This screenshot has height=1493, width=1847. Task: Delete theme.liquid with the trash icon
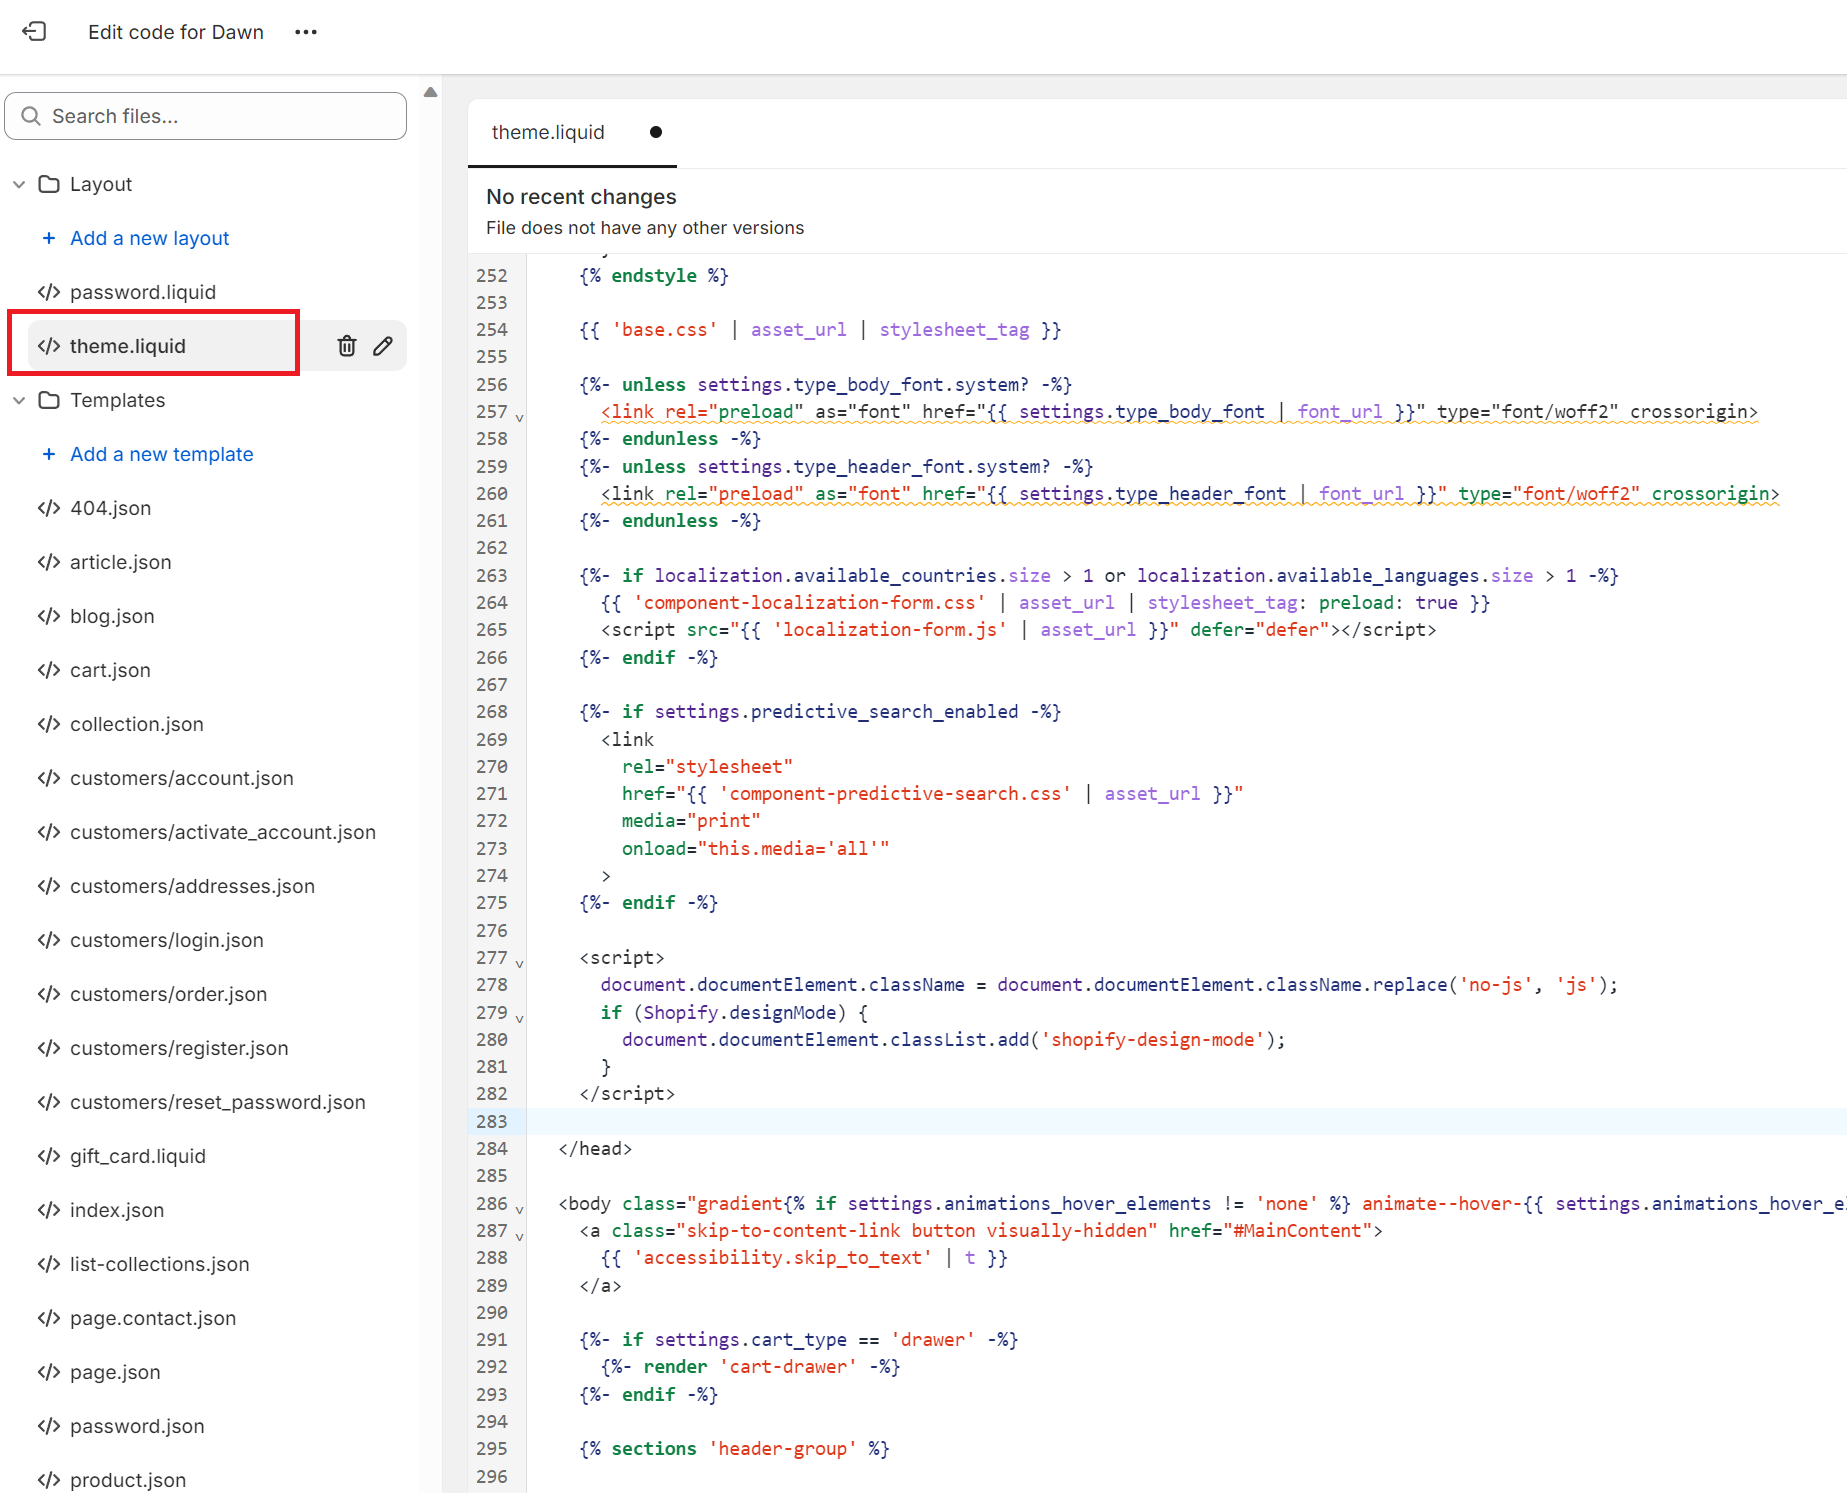tap(346, 346)
